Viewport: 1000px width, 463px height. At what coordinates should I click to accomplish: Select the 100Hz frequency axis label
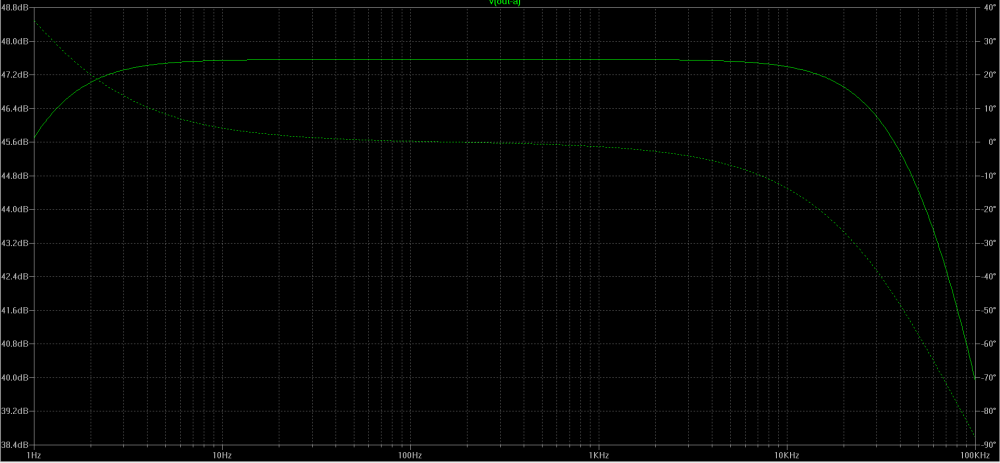[x=410, y=456]
